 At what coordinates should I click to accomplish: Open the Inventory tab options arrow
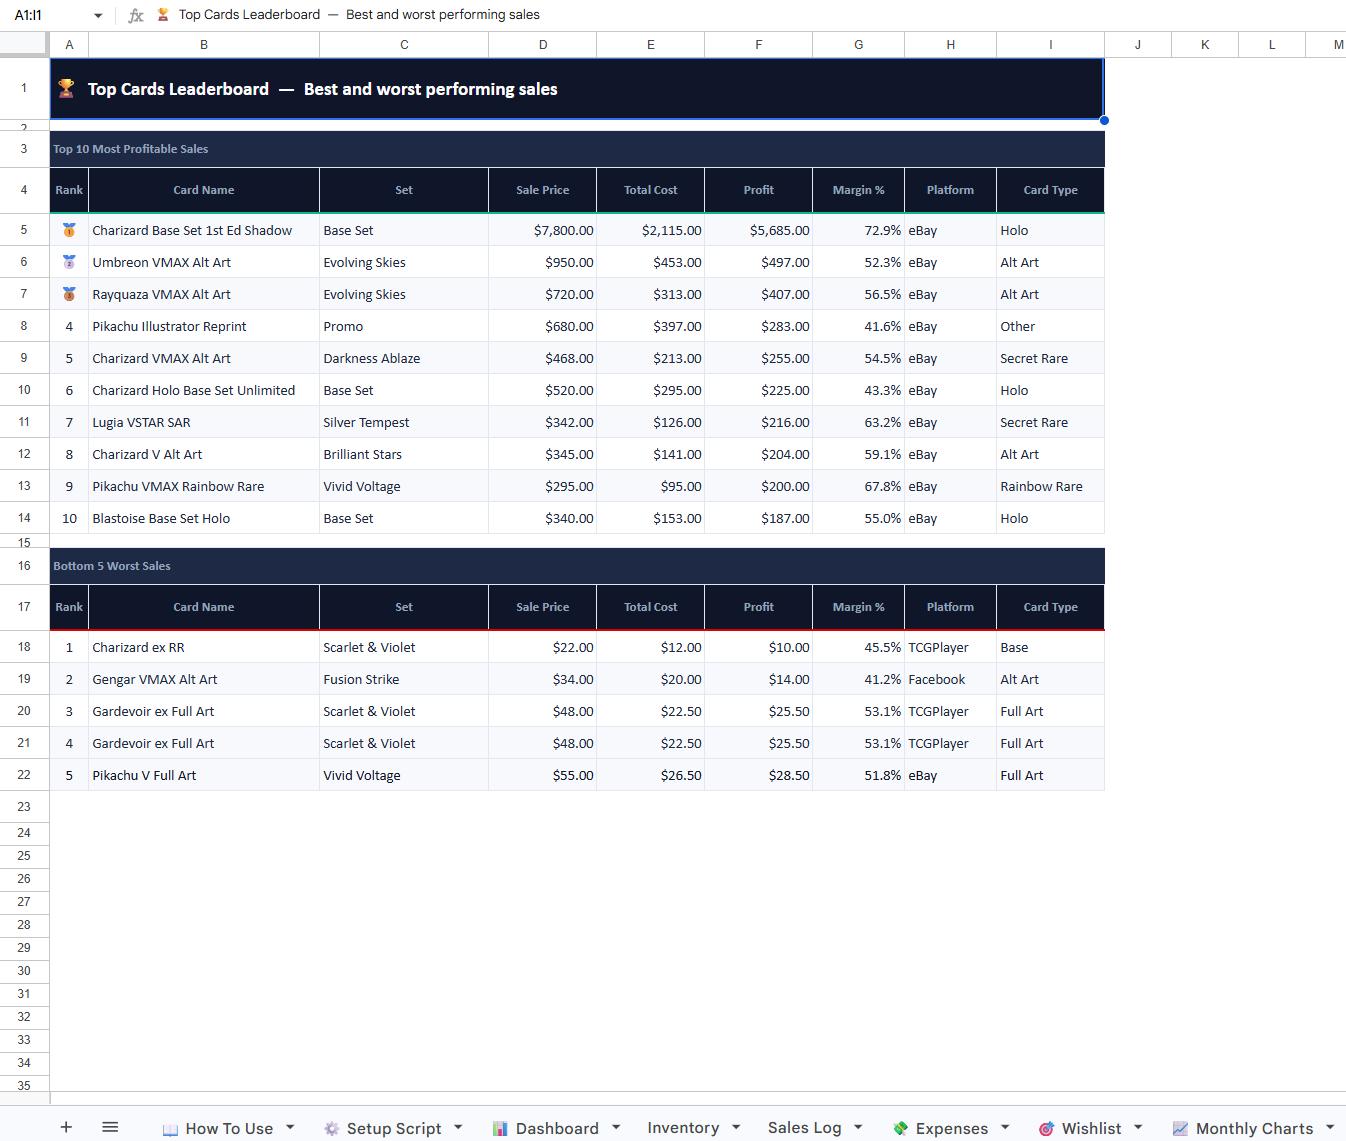(x=736, y=1127)
